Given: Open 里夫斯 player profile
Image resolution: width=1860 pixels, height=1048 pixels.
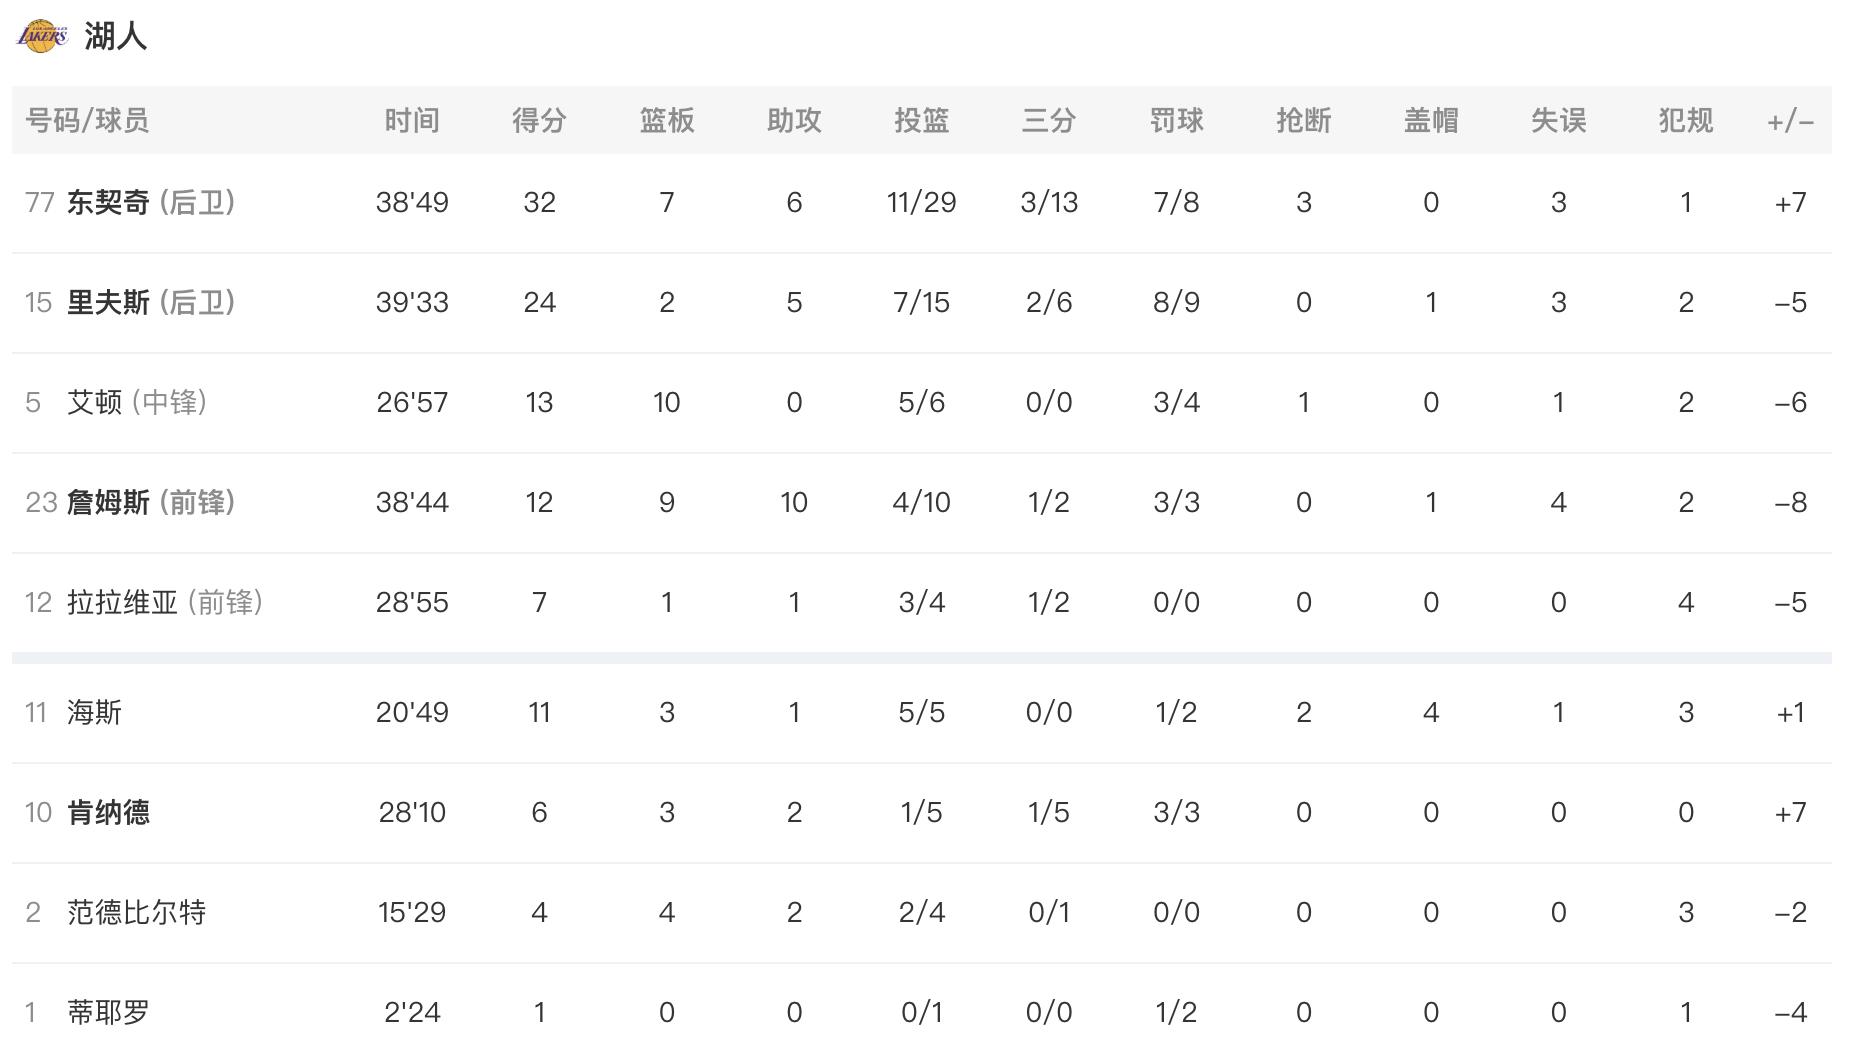Looking at the screenshot, I should [108, 302].
